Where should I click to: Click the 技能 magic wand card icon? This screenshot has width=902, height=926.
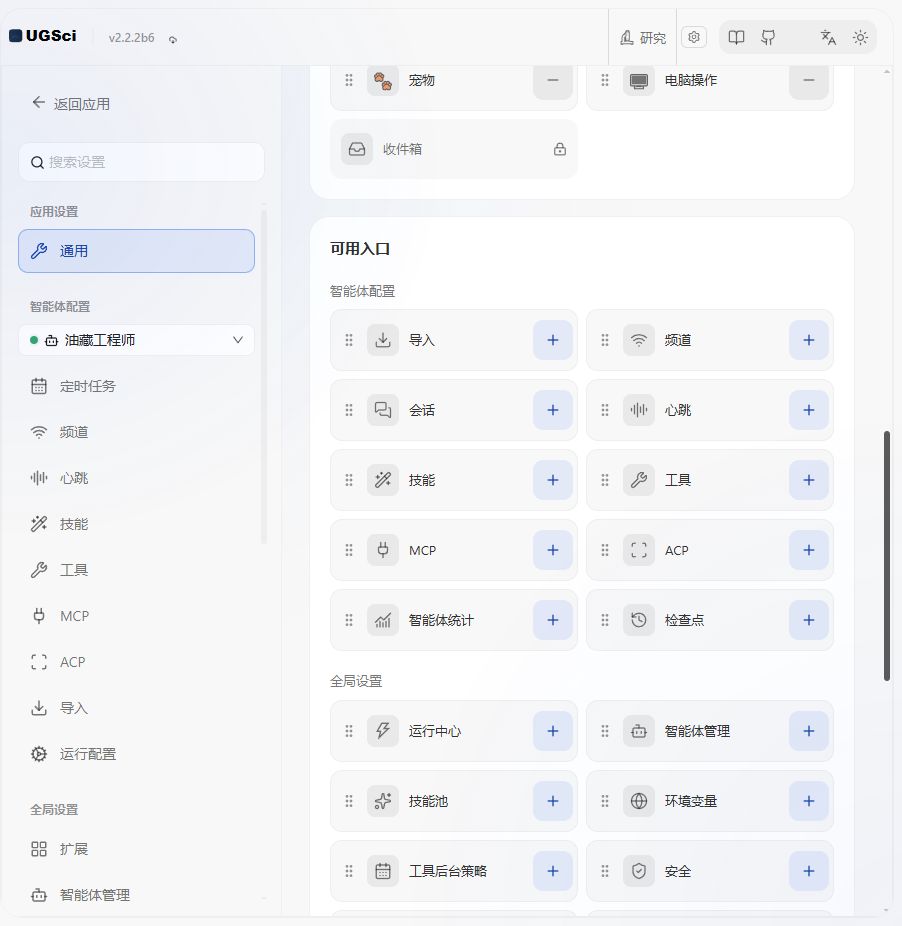point(383,480)
